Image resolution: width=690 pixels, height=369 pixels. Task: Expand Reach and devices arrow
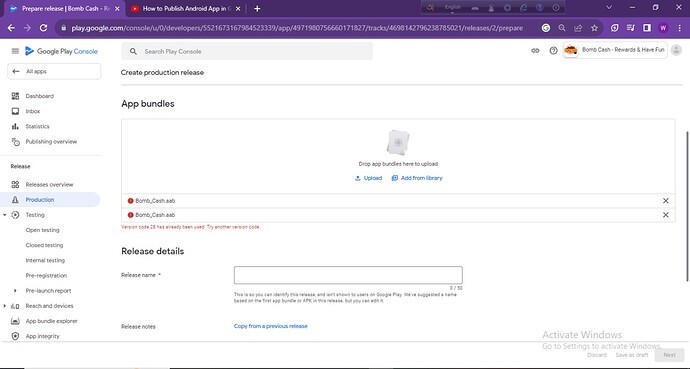tap(5, 306)
